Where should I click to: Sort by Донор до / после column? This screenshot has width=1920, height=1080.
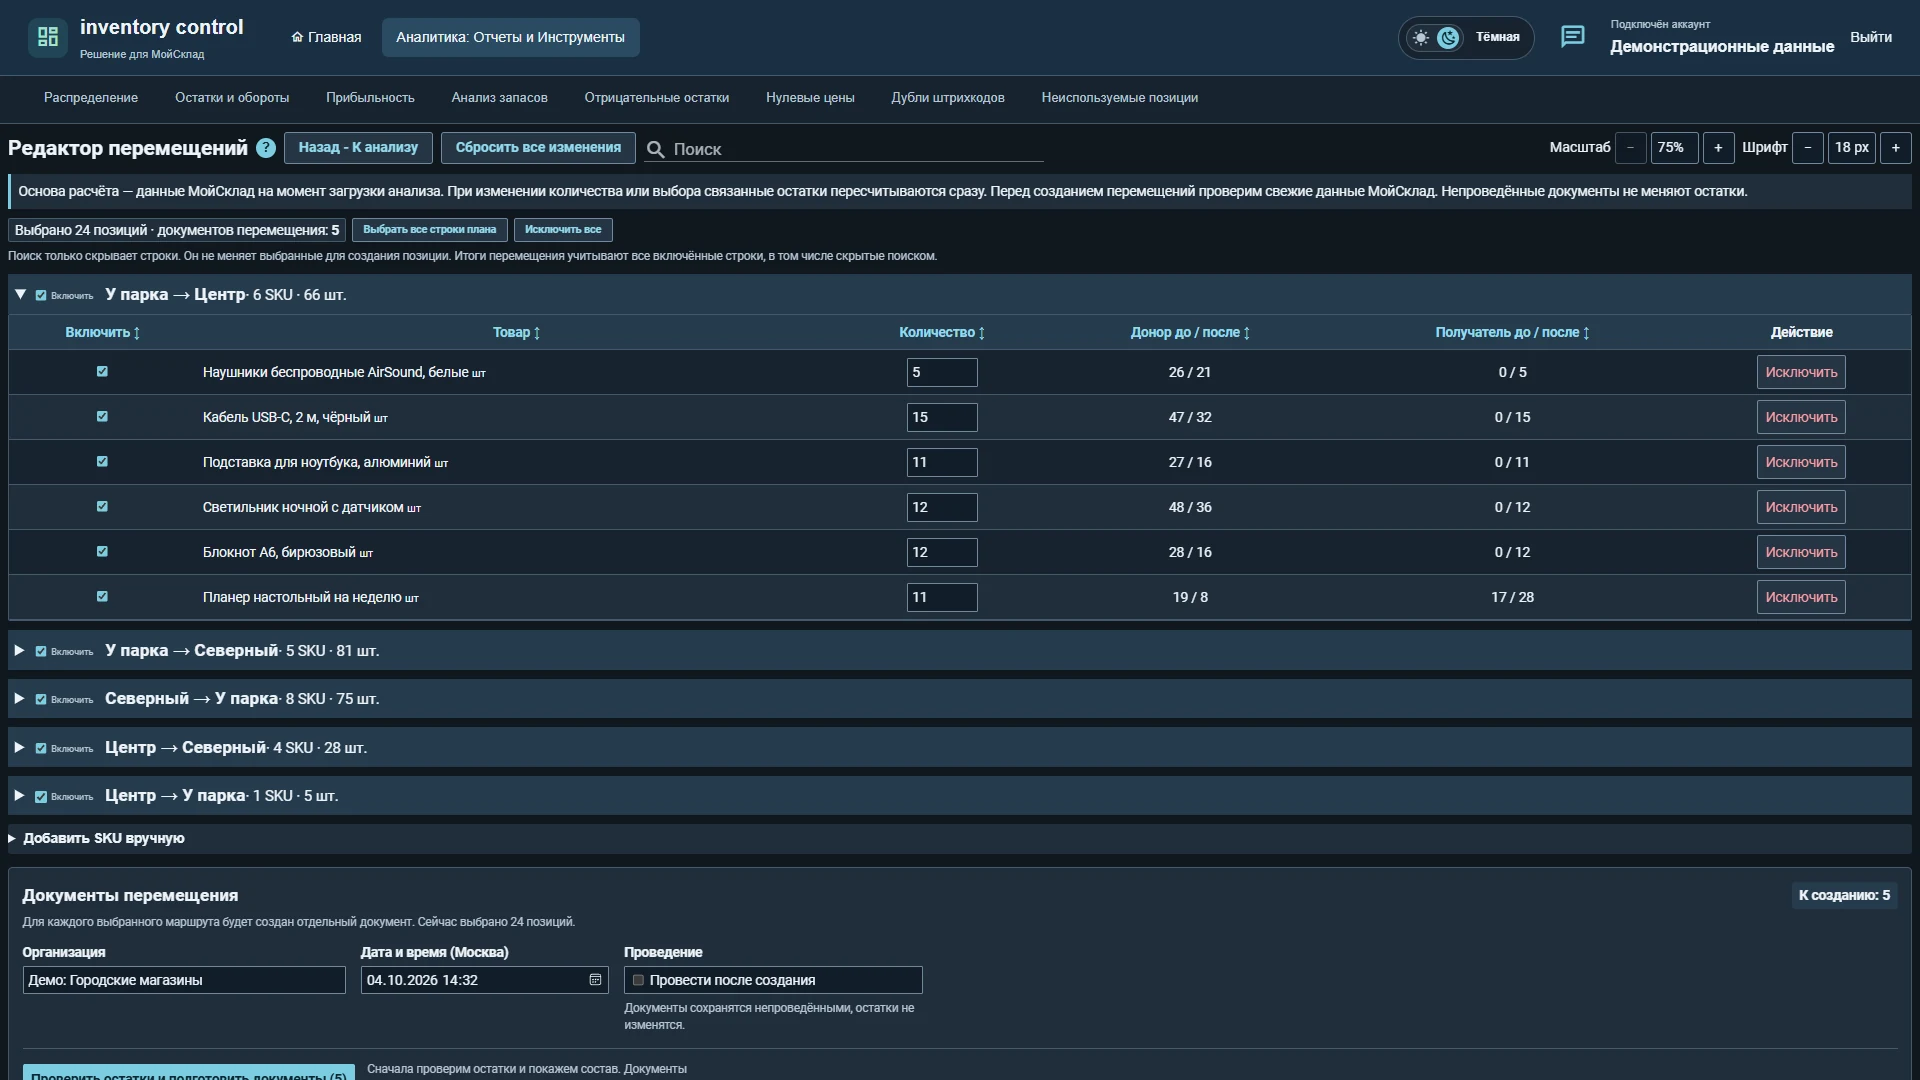(1190, 332)
